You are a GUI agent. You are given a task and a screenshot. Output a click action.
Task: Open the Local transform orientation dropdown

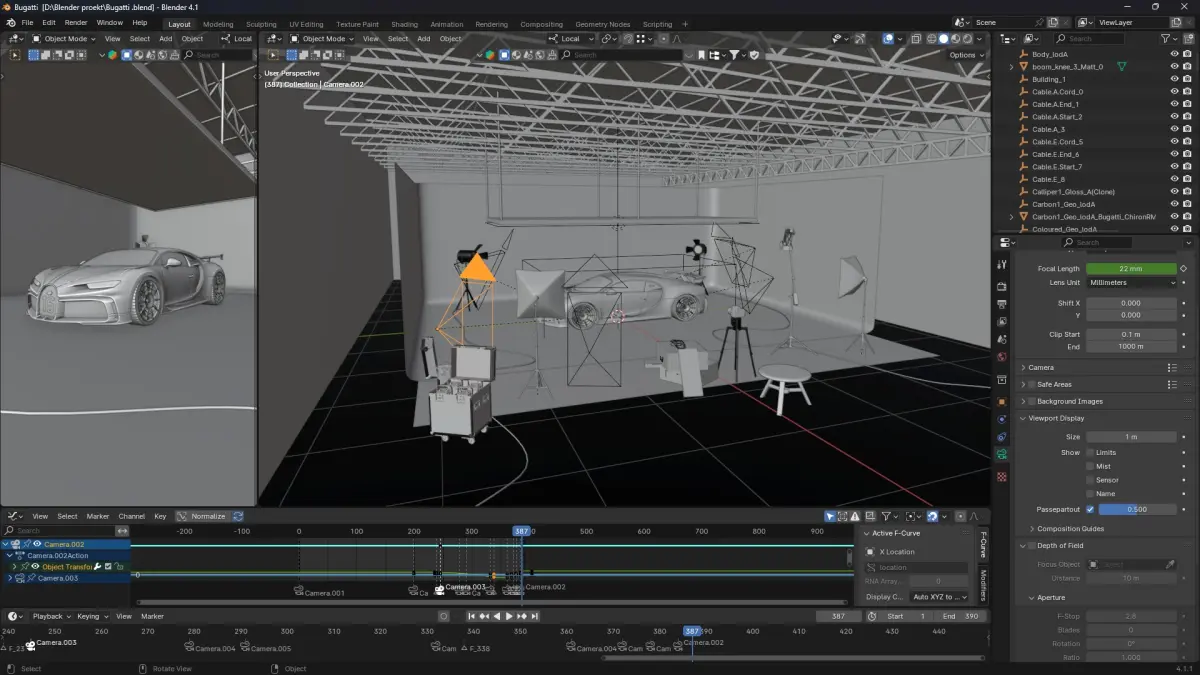573,39
